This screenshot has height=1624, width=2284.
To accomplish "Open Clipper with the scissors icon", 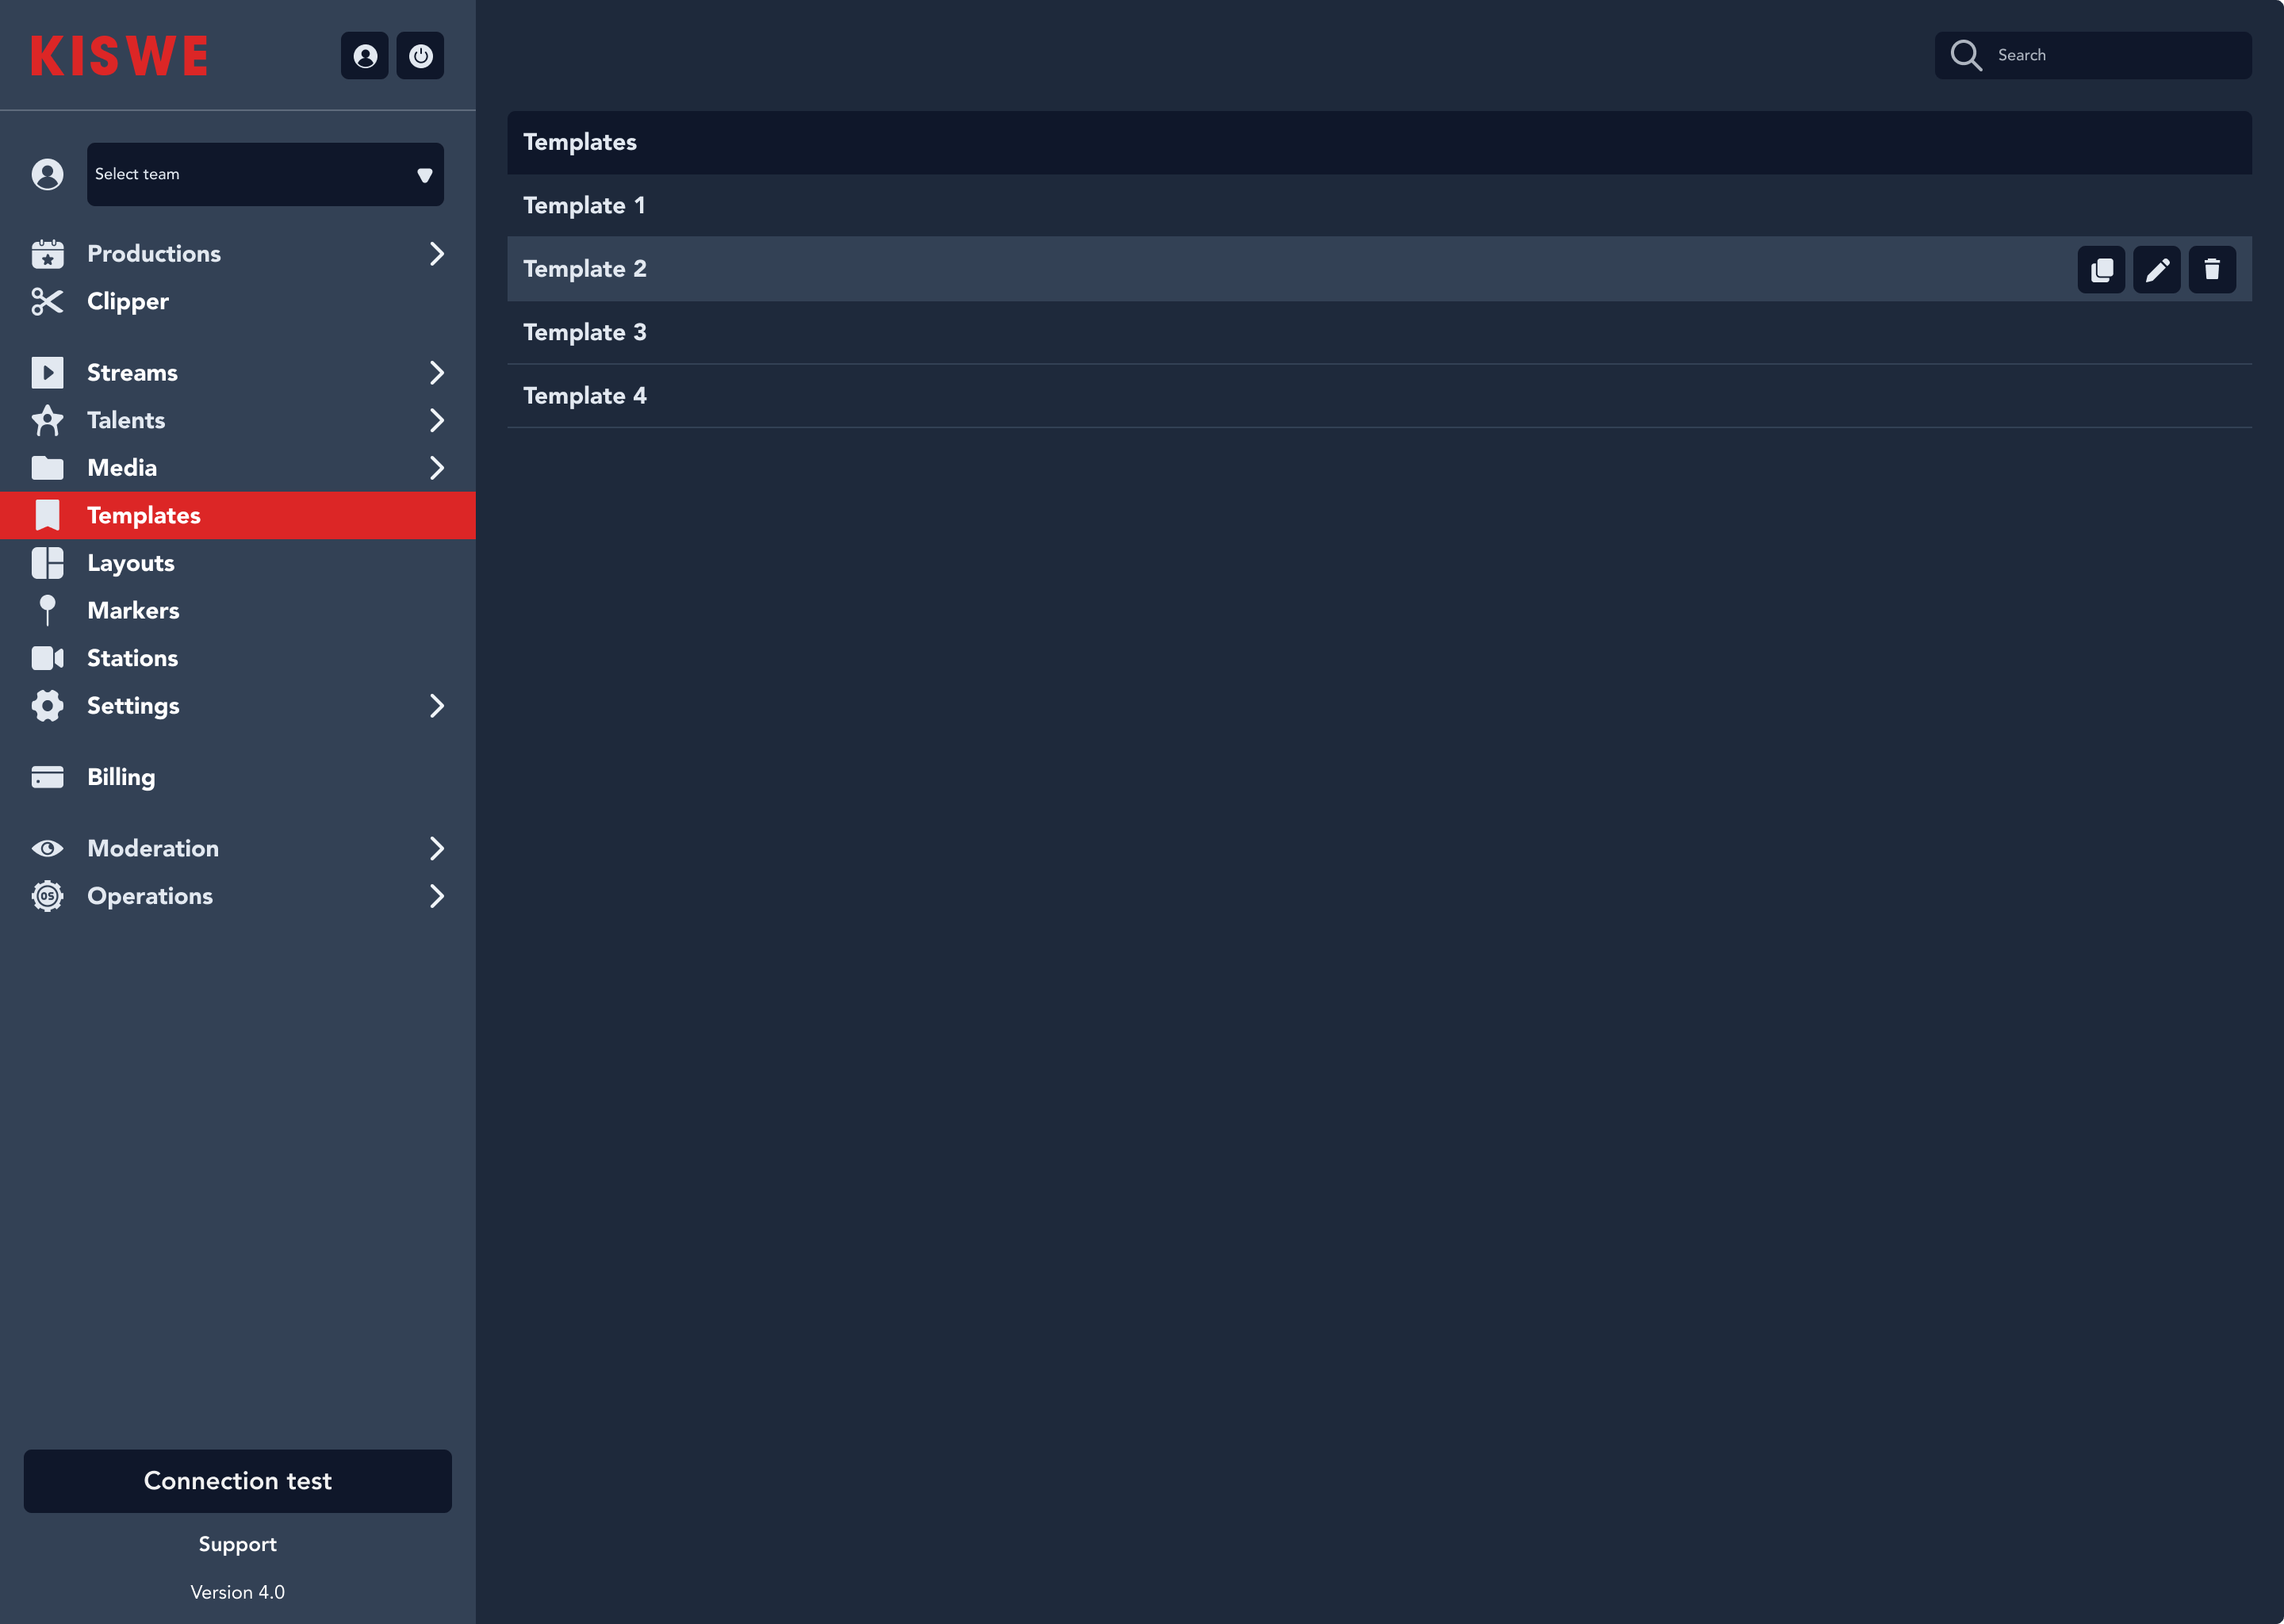I will [x=47, y=301].
